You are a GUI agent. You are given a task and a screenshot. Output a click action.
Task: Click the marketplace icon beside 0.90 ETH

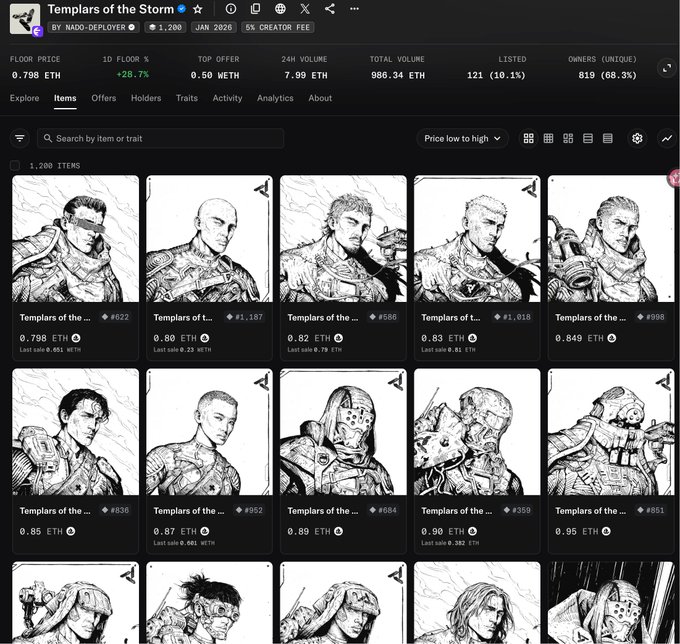pyautogui.click(x=473, y=531)
